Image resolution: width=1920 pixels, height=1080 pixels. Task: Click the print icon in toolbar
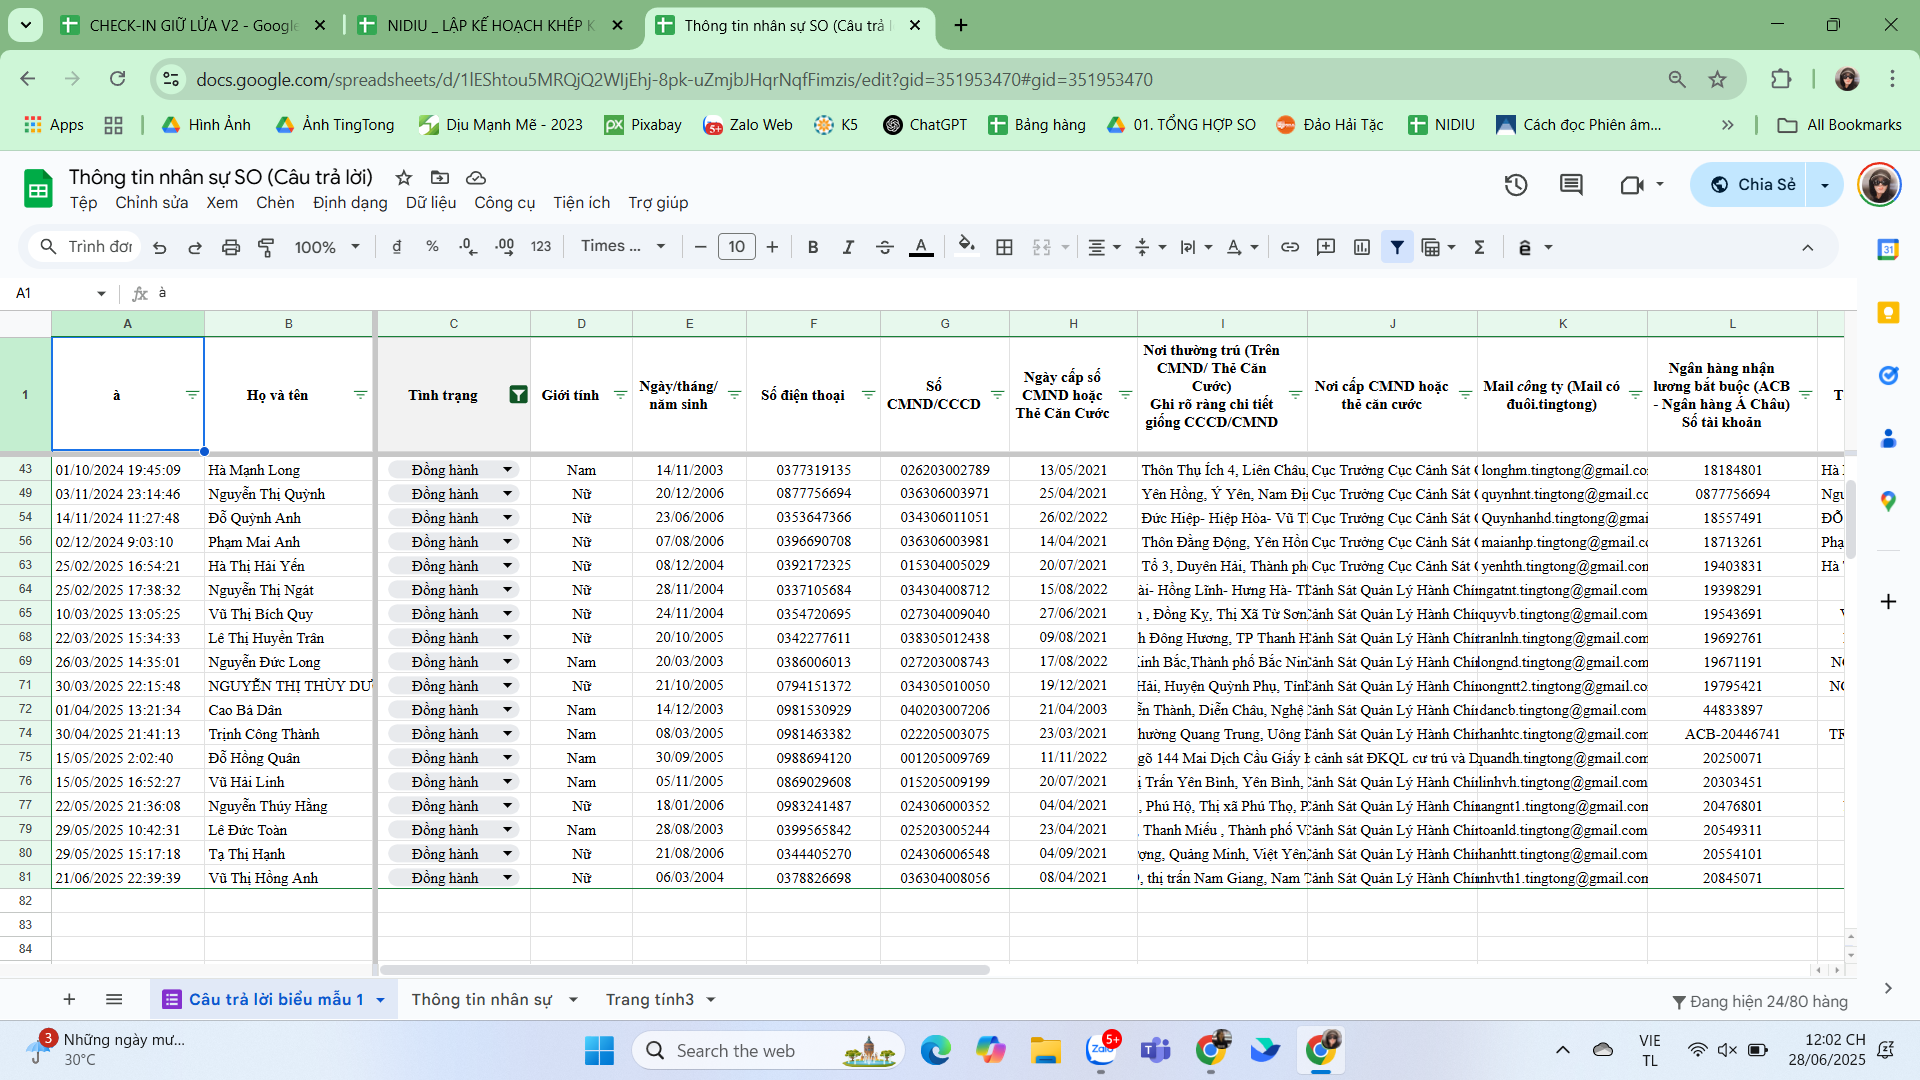coord(231,247)
